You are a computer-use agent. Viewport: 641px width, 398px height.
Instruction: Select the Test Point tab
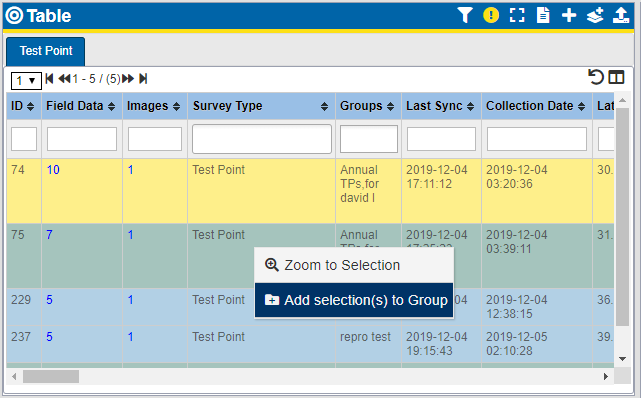pyautogui.click(x=46, y=51)
